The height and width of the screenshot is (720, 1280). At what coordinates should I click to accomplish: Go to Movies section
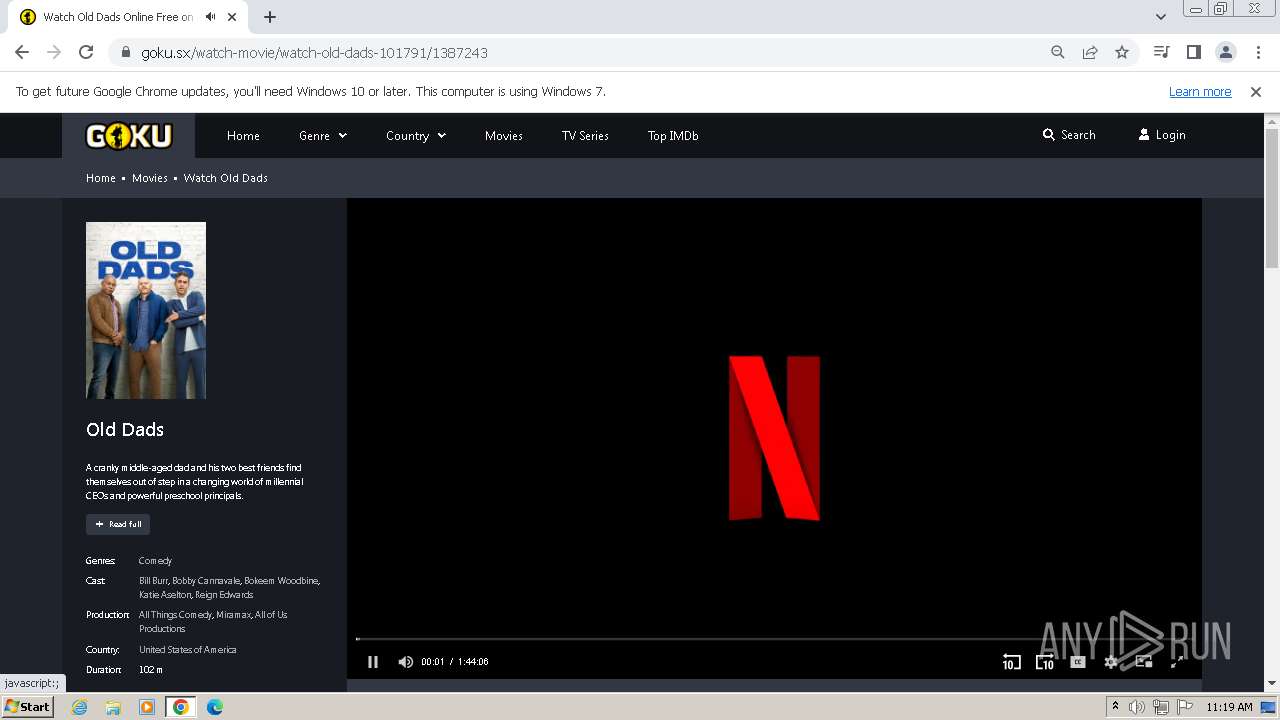click(x=504, y=136)
